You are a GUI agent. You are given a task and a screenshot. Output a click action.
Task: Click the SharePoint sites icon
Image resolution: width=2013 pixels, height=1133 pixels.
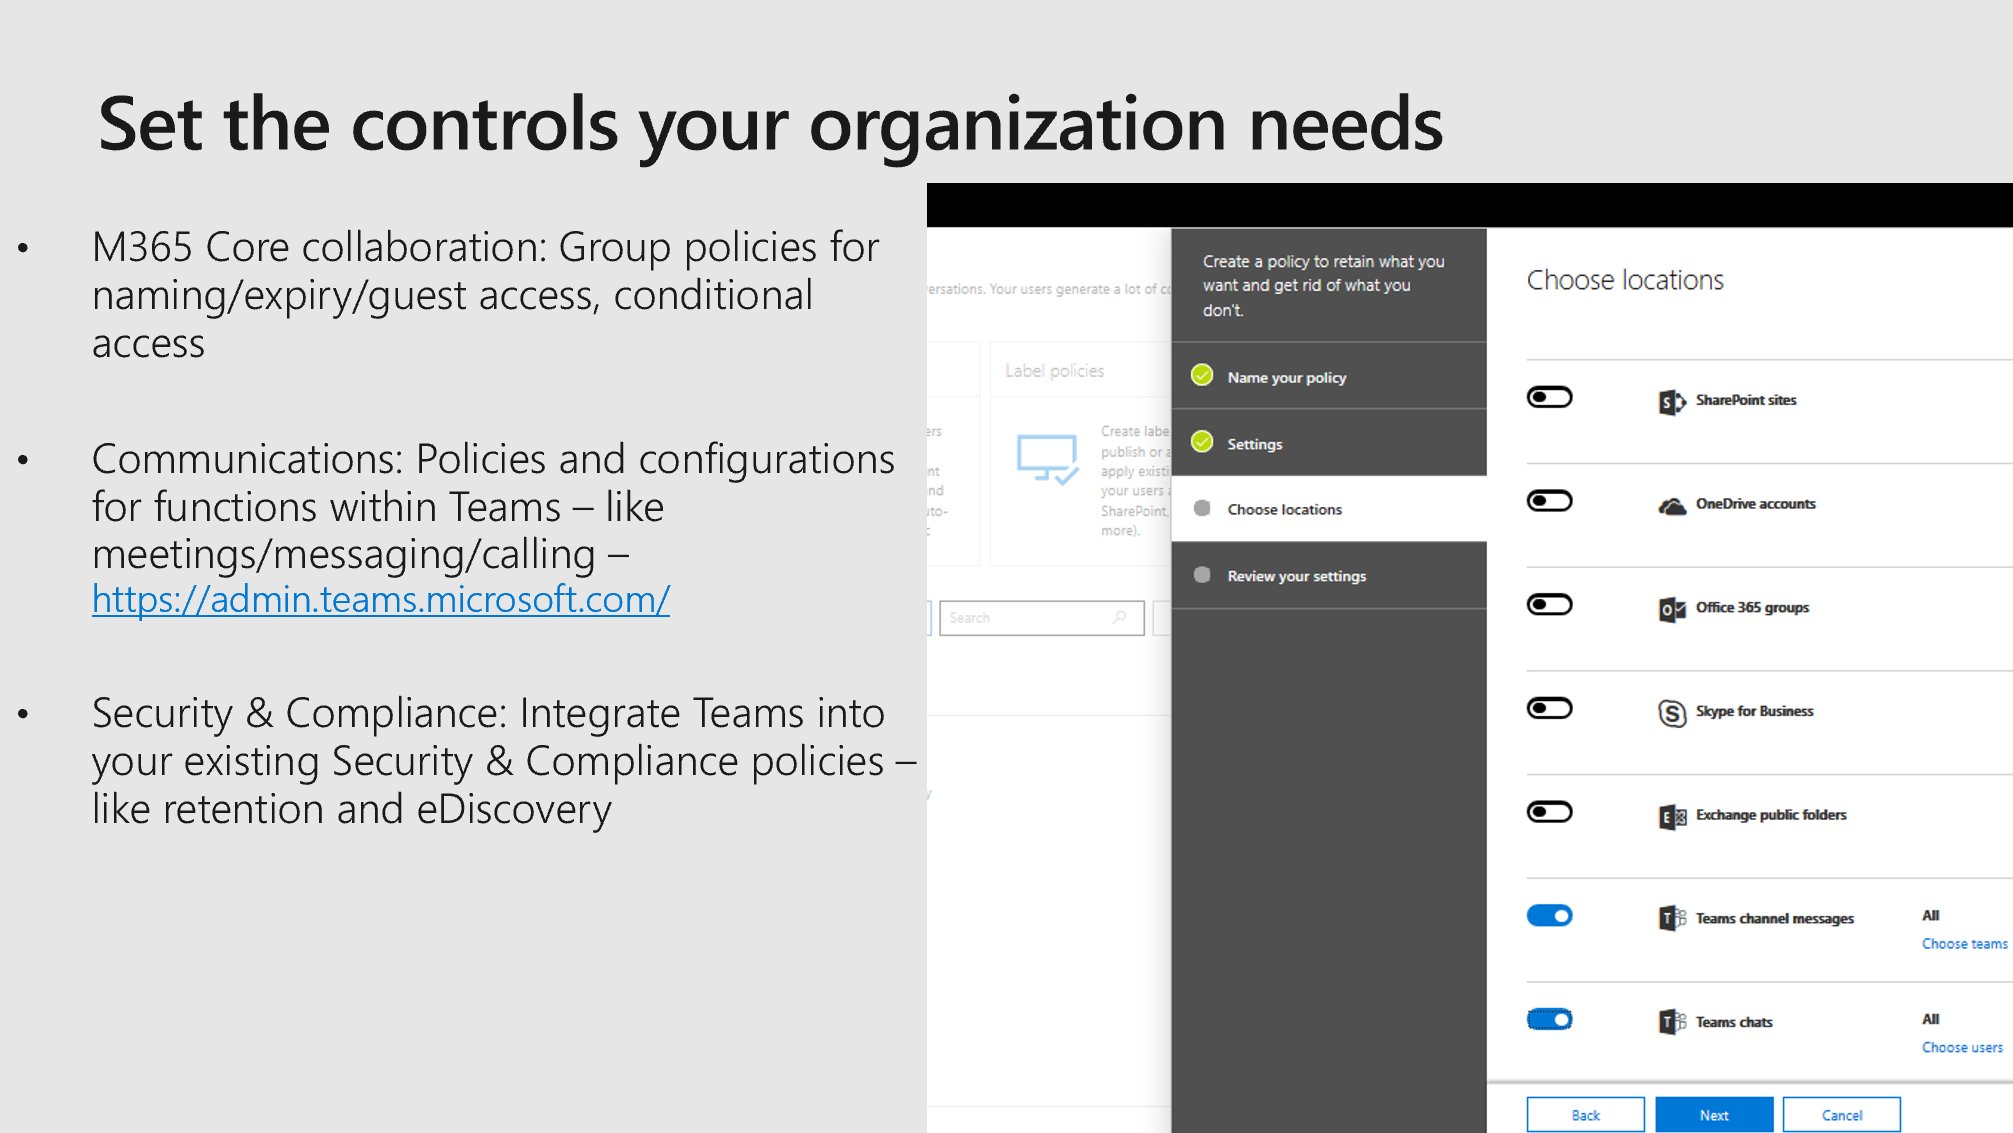[1672, 402]
